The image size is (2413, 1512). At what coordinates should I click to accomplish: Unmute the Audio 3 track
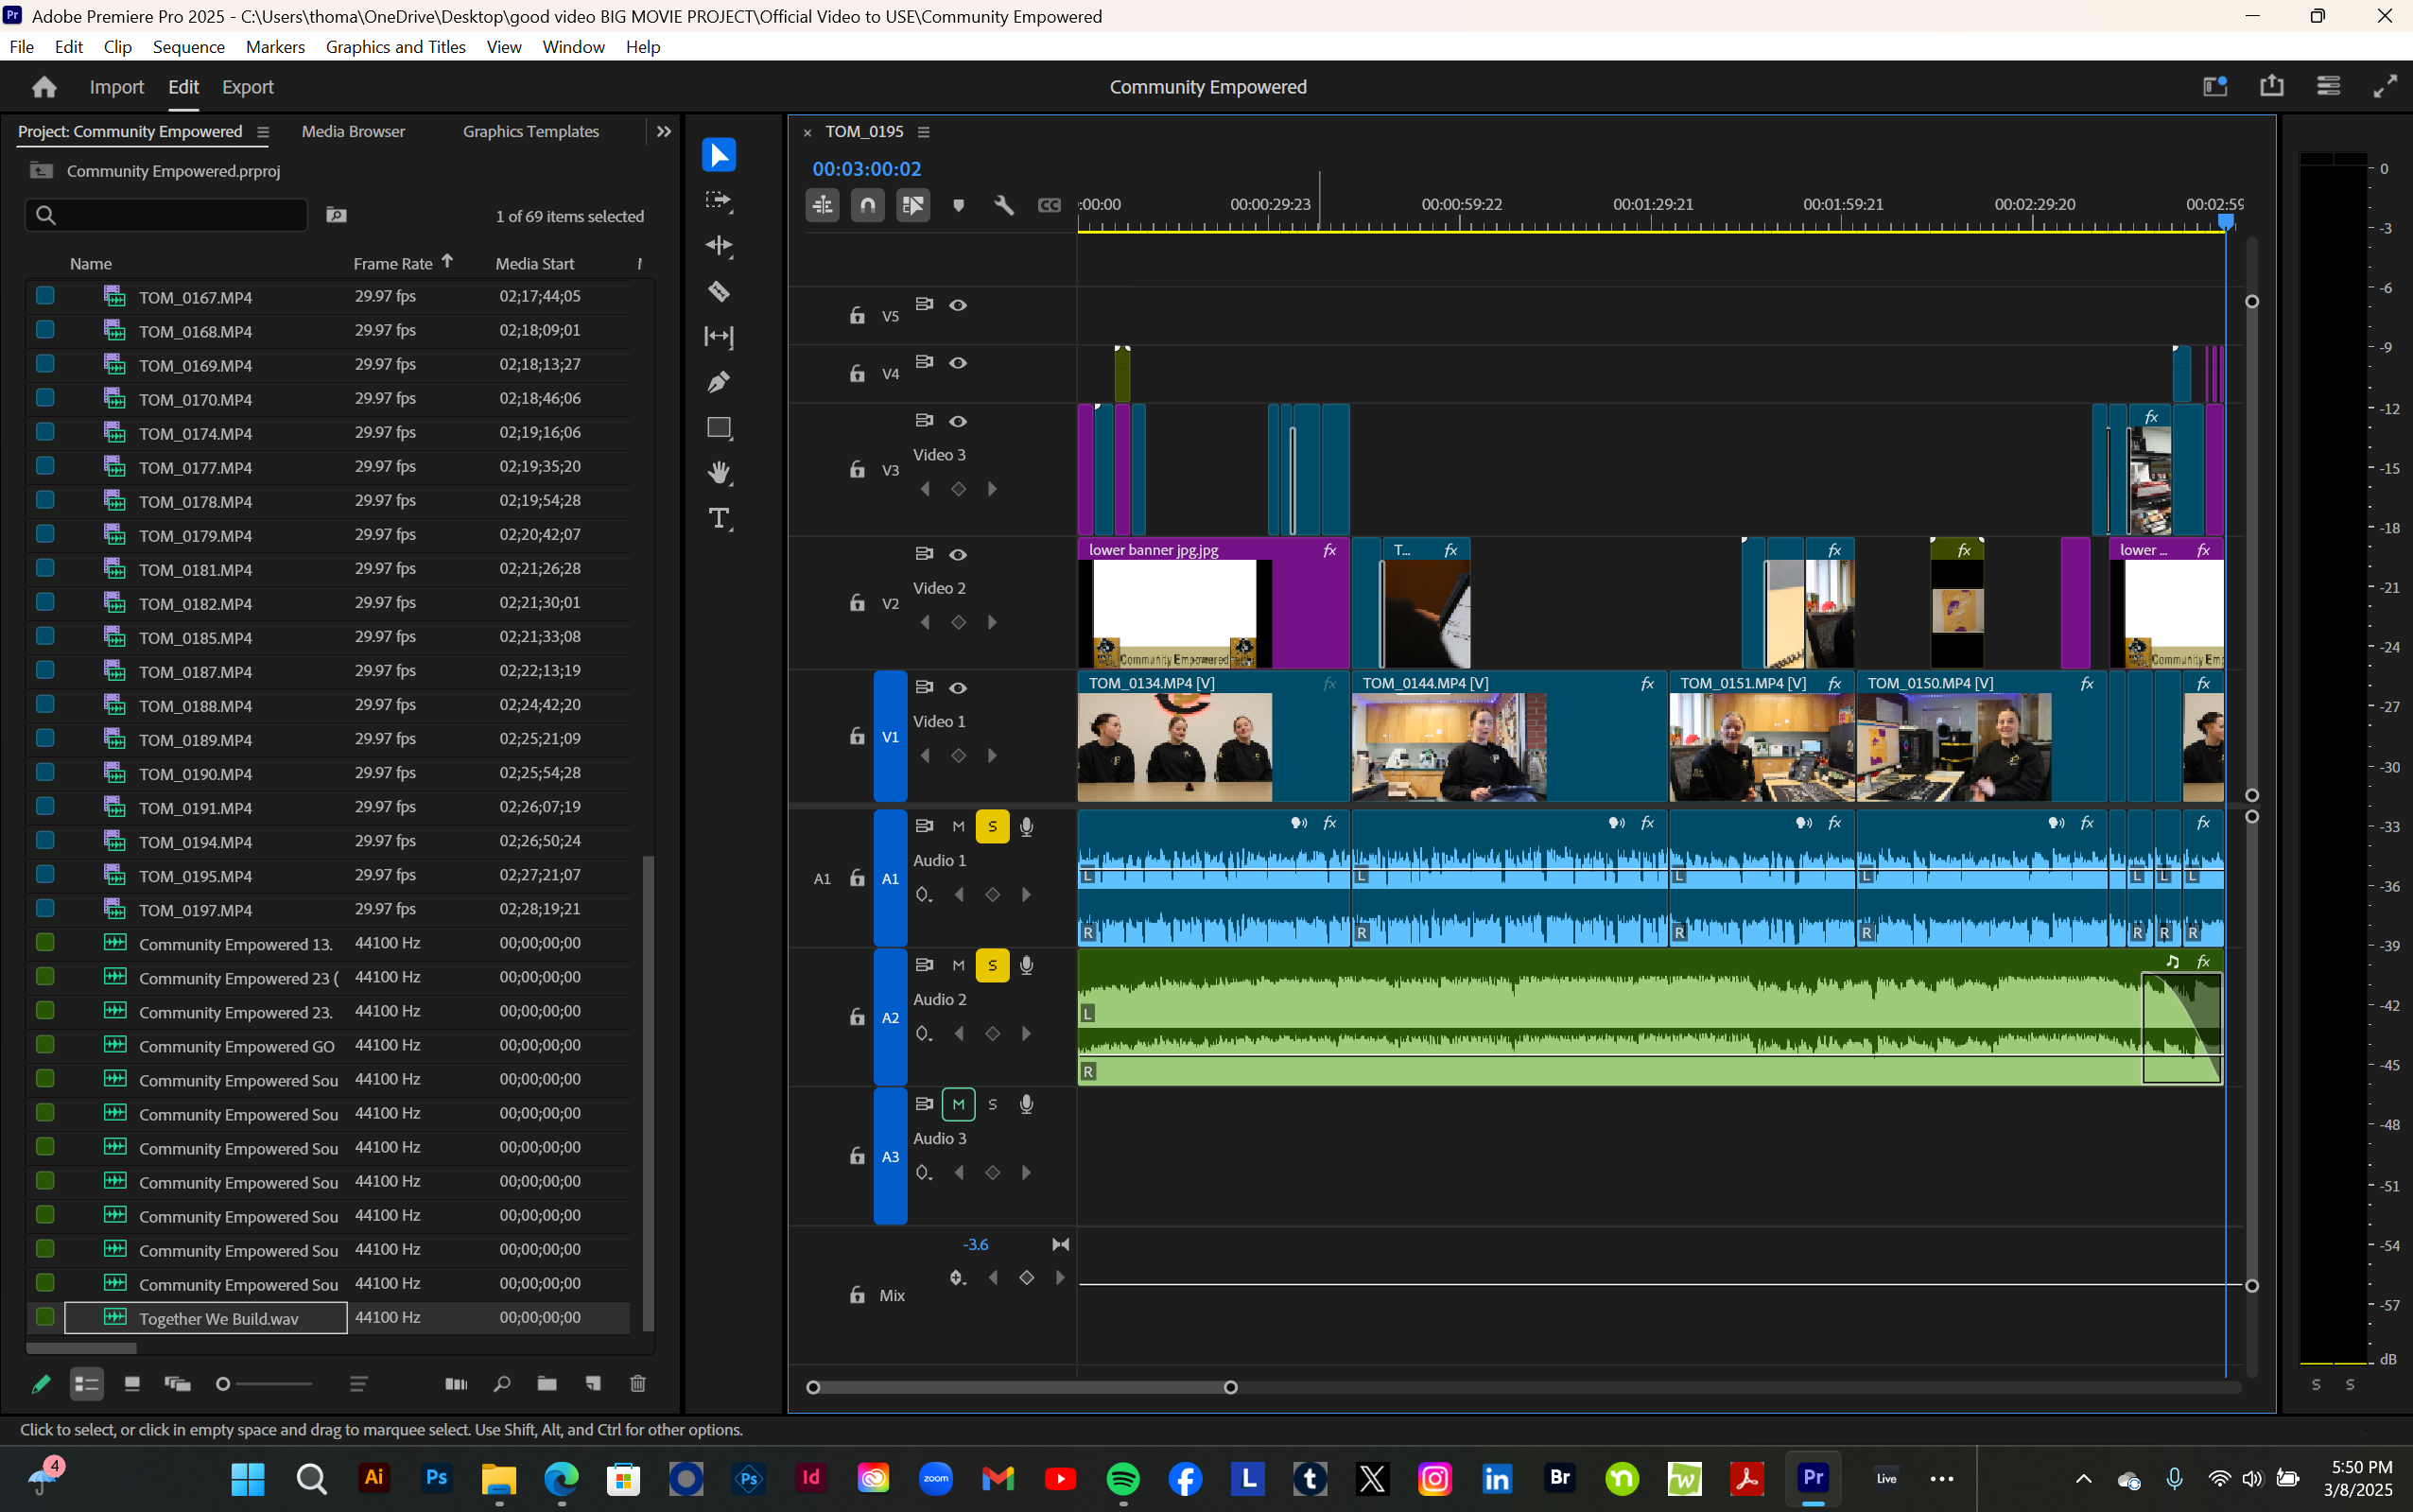click(x=958, y=1104)
